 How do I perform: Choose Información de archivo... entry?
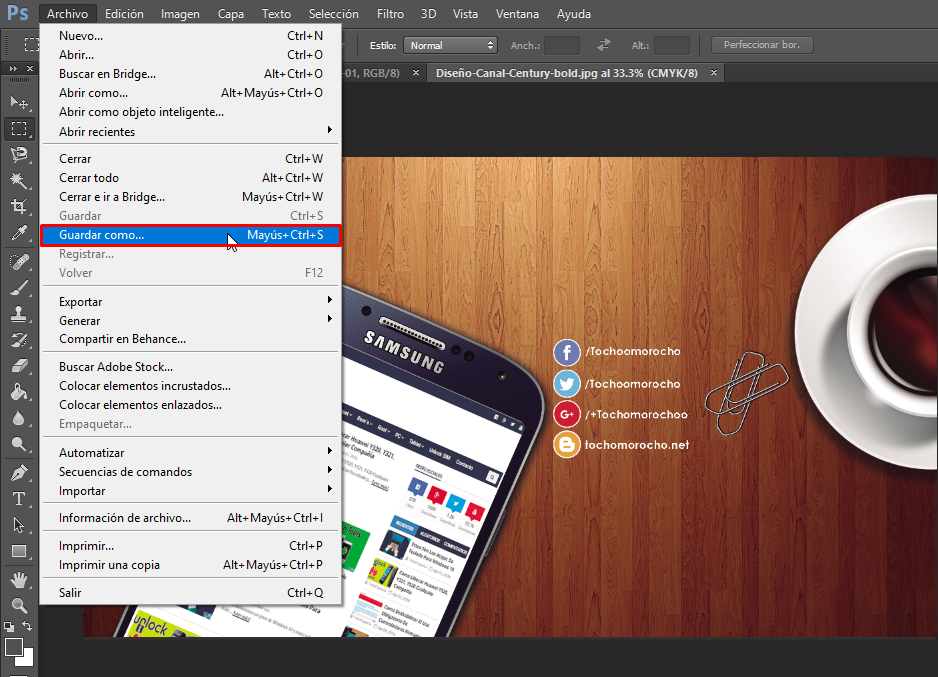[190, 518]
